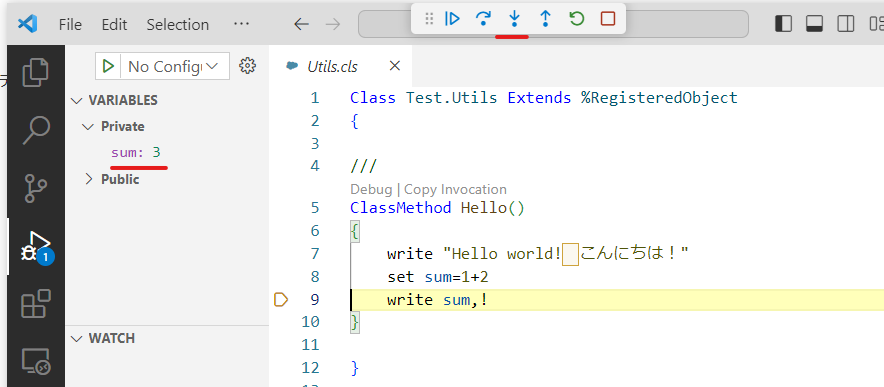Toggle the secondary side bar layout icon
The image size is (884, 387).
pos(846,24)
